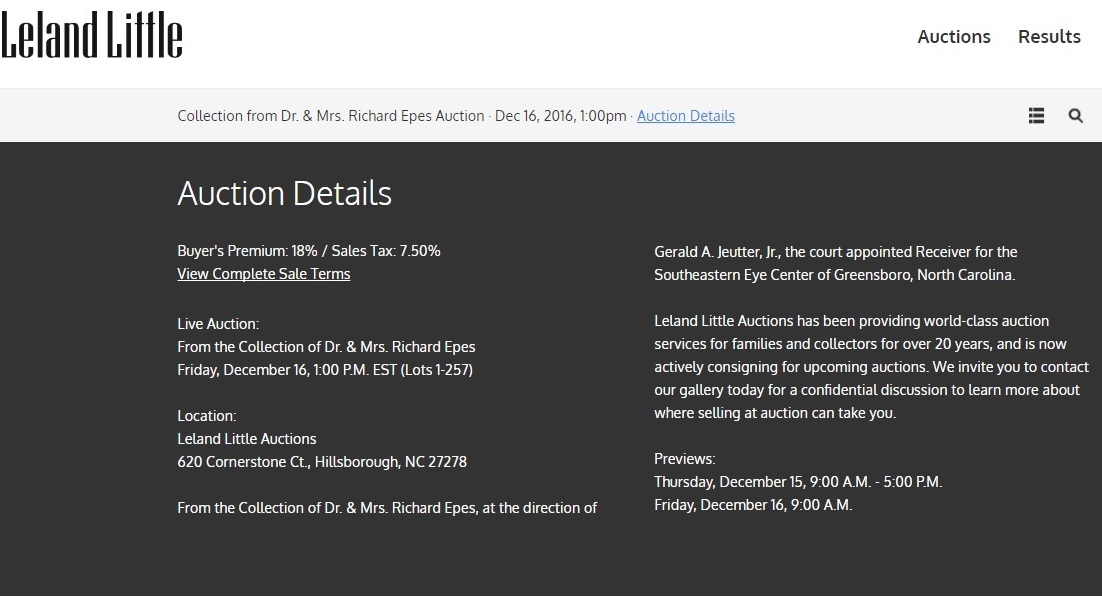The width and height of the screenshot is (1102, 616).
Task: Click Gerald A. Jeutter, Jr. receiver text
Action: [836, 252]
